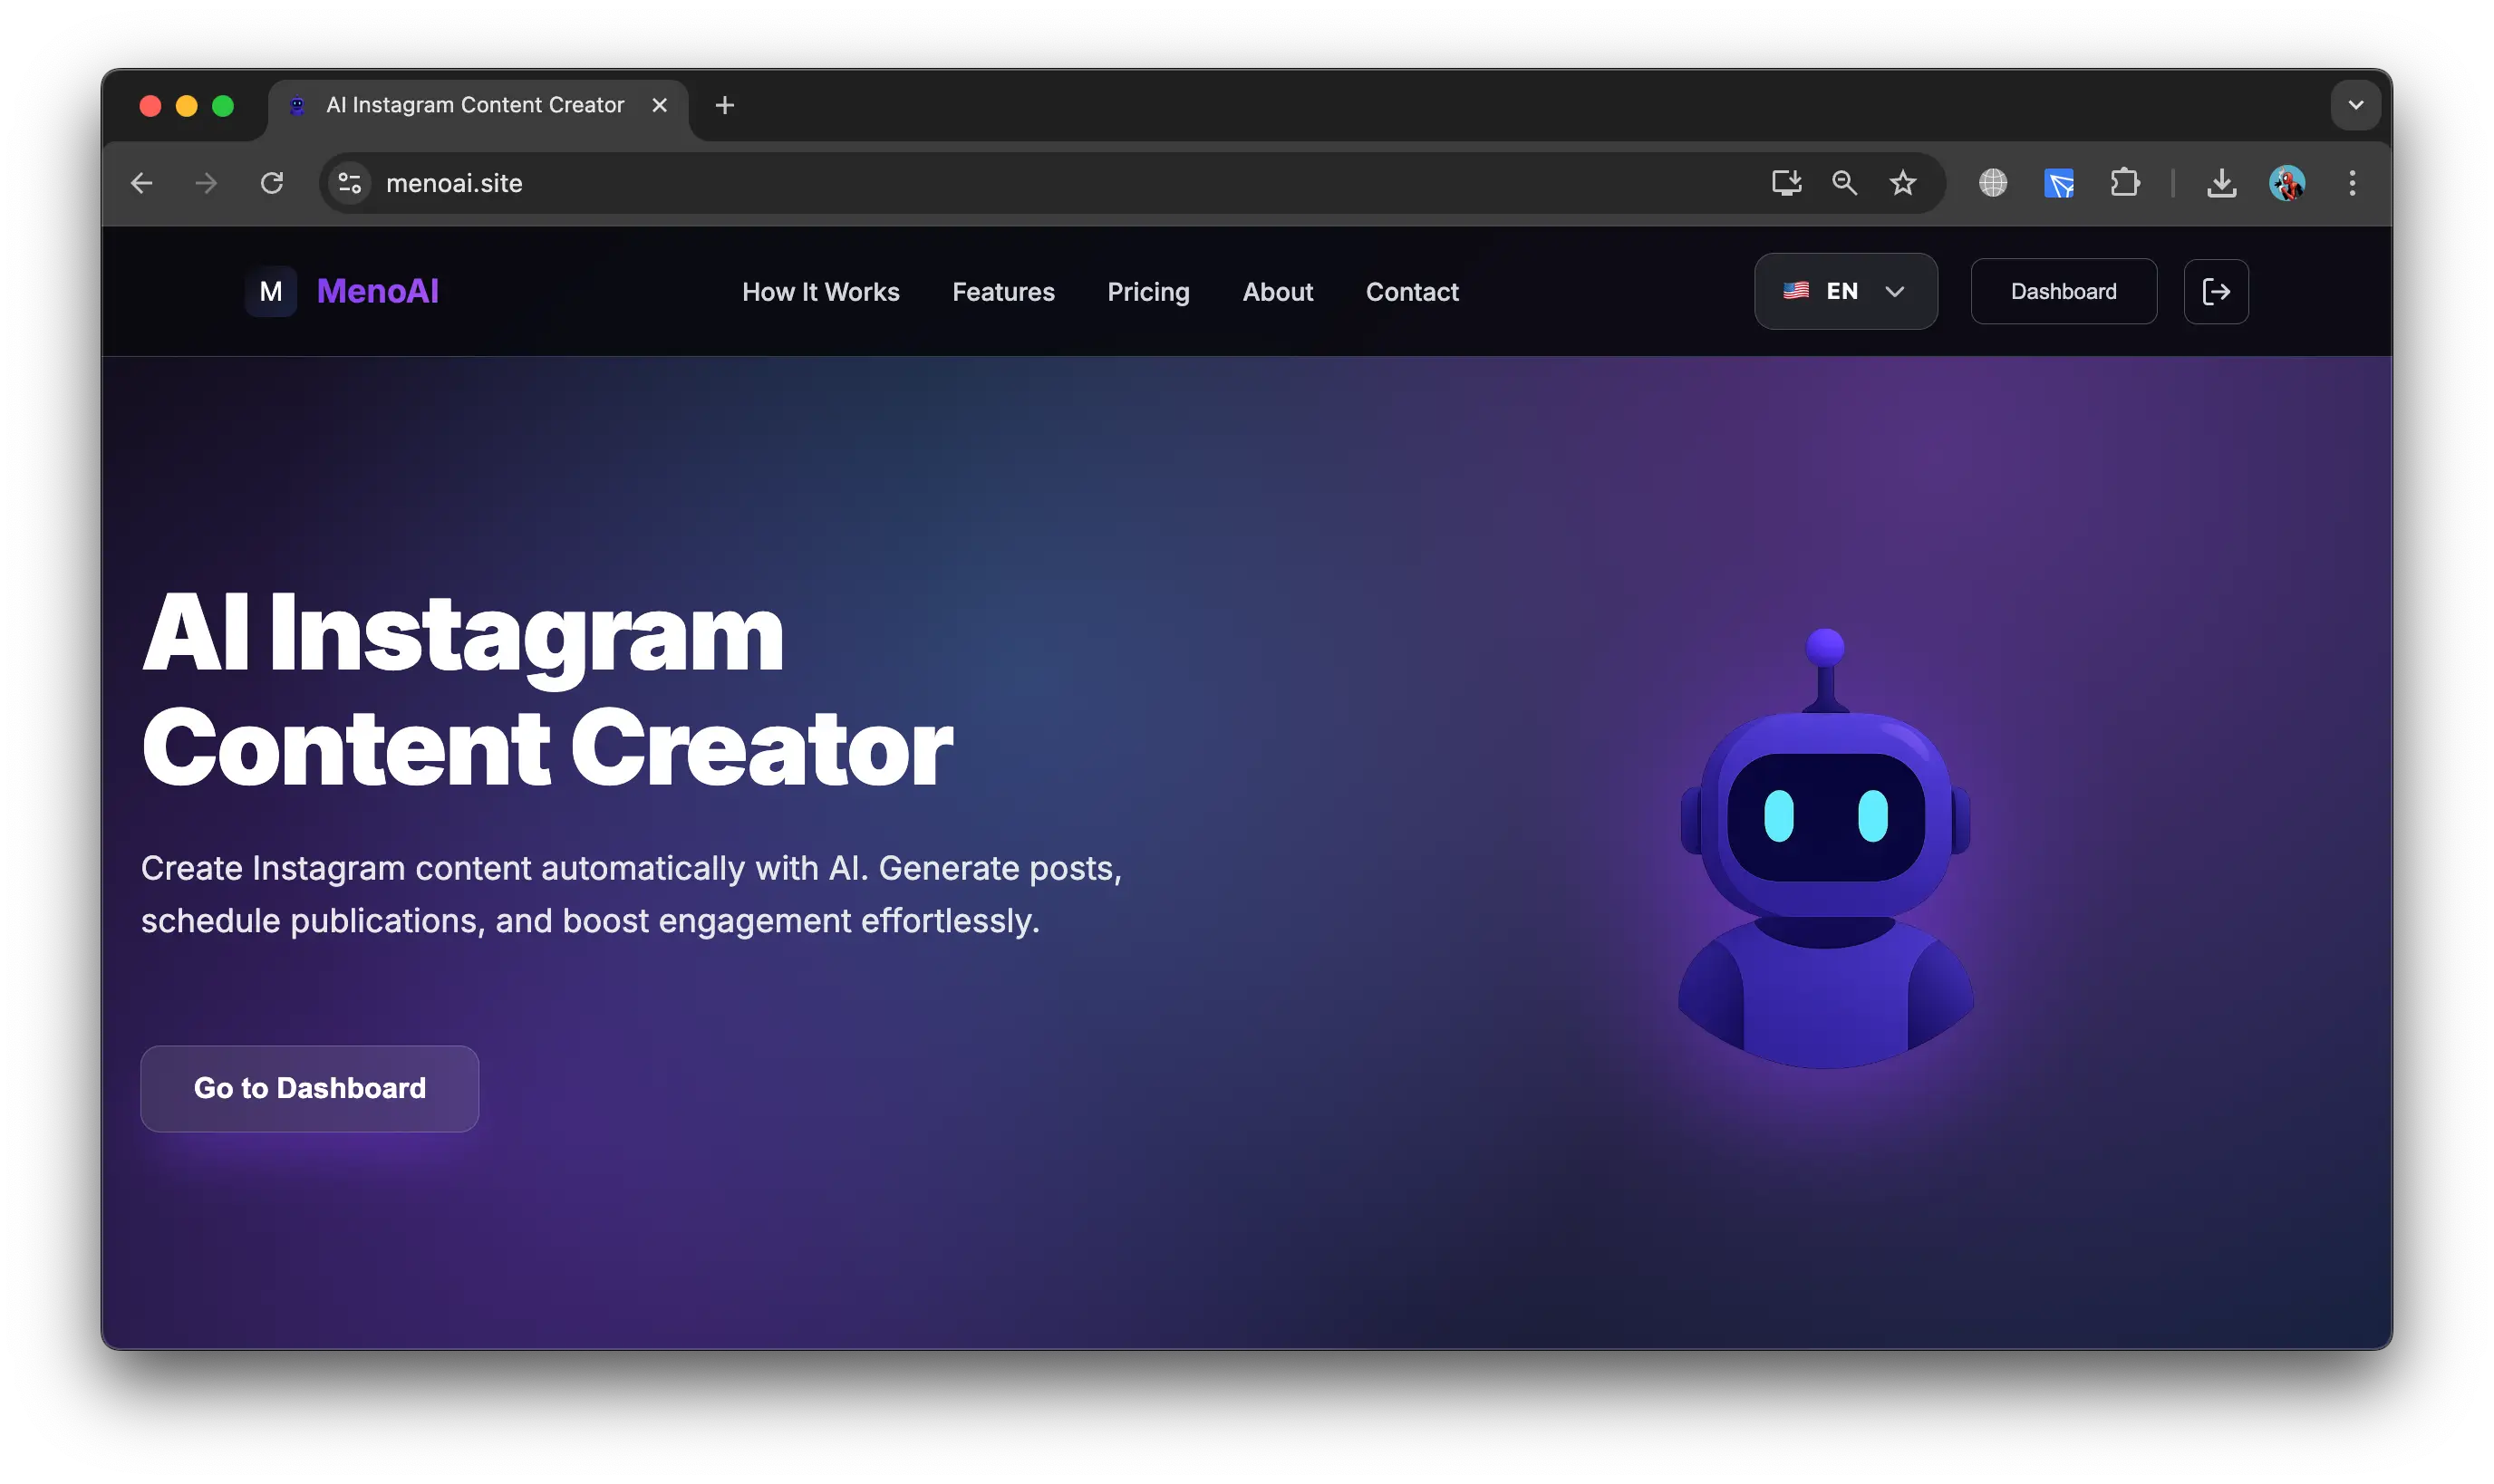
Task: Click the install app icon in address bar
Action: click(x=1786, y=183)
